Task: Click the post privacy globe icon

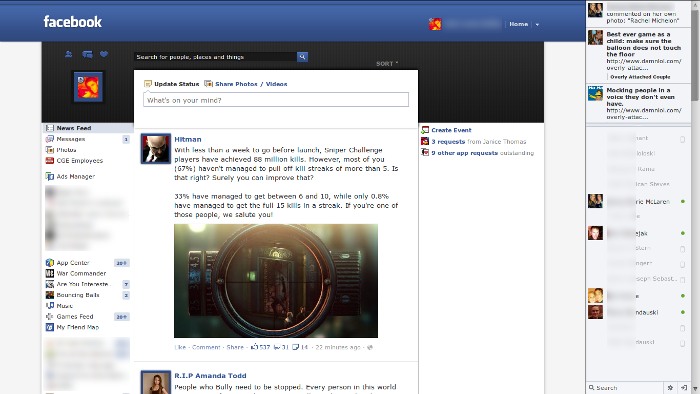Action: point(370,347)
